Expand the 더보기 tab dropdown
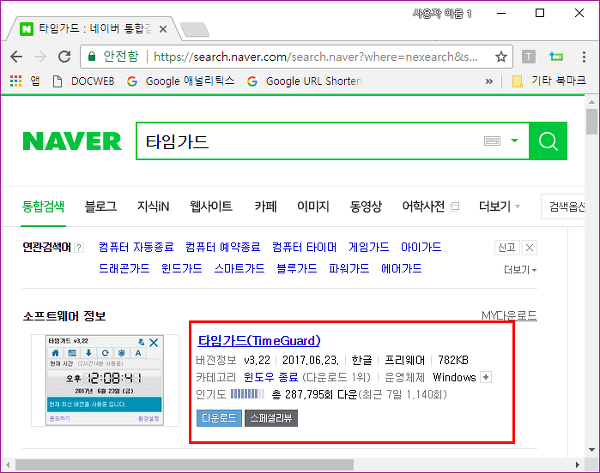The height and width of the screenshot is (473, 600). (499, 207)
